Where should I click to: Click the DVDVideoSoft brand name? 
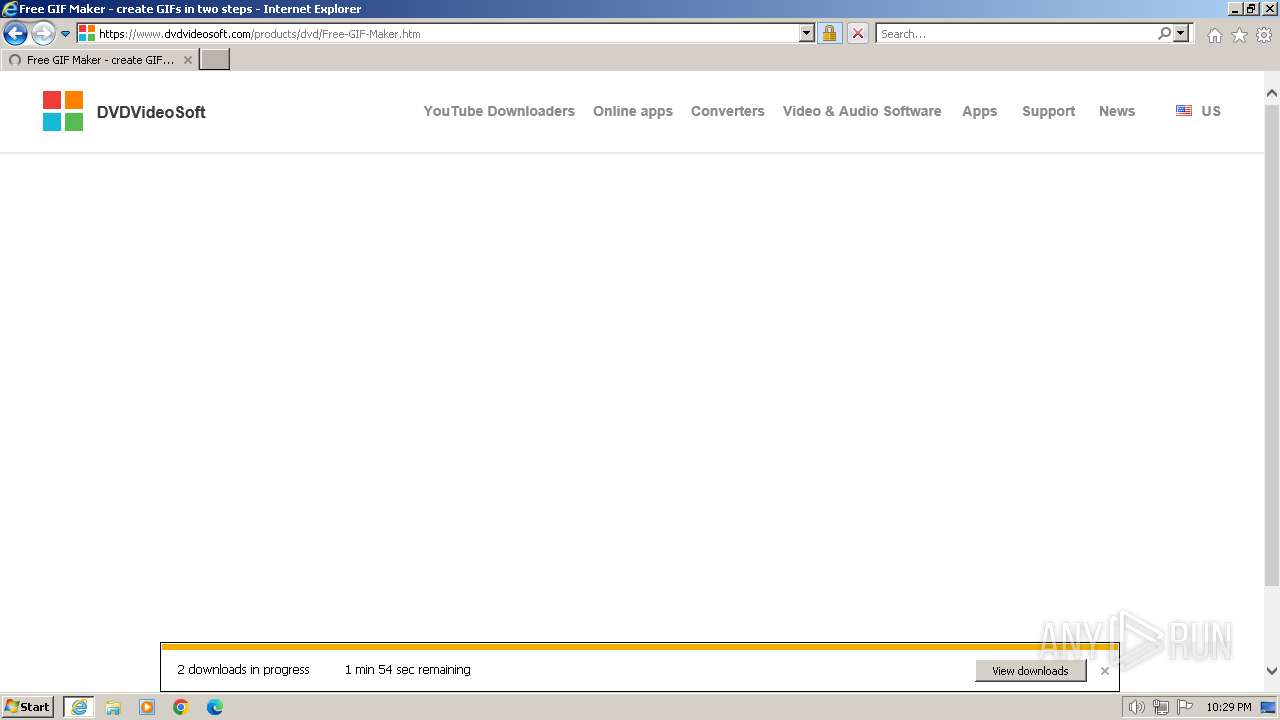click(x=151, y=112)
